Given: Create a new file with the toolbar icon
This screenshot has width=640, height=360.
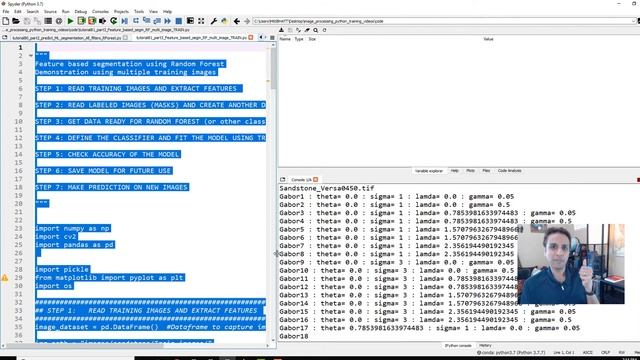Looking at the screenshot, I should coord(6,21).
